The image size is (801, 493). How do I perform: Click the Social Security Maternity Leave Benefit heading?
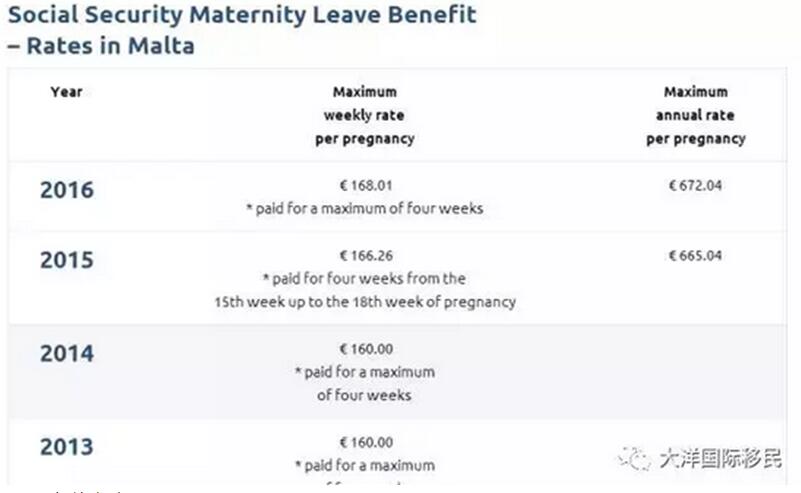coord(242,14)
